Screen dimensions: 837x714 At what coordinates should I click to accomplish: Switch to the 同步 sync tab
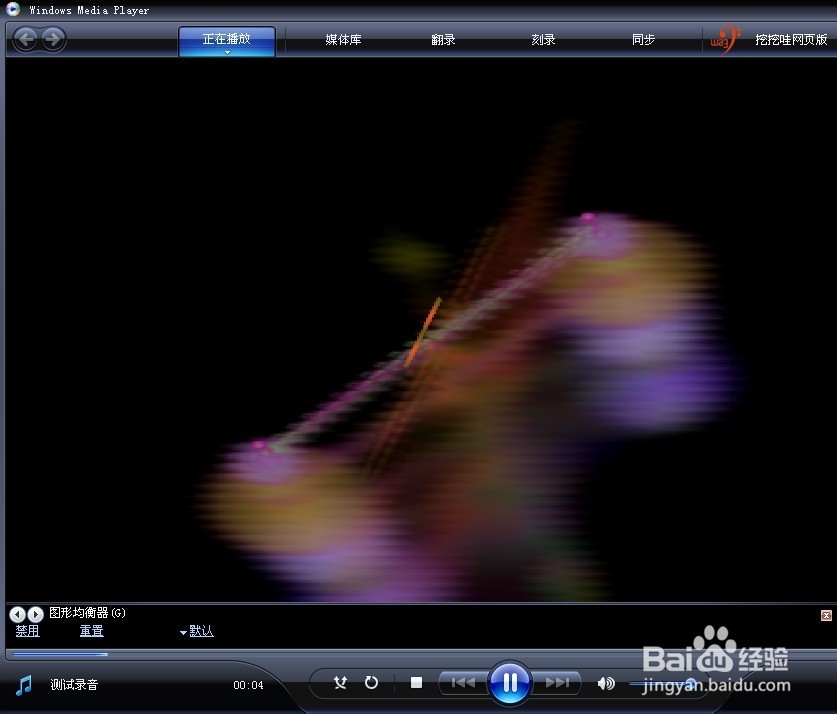coord(643,39)
